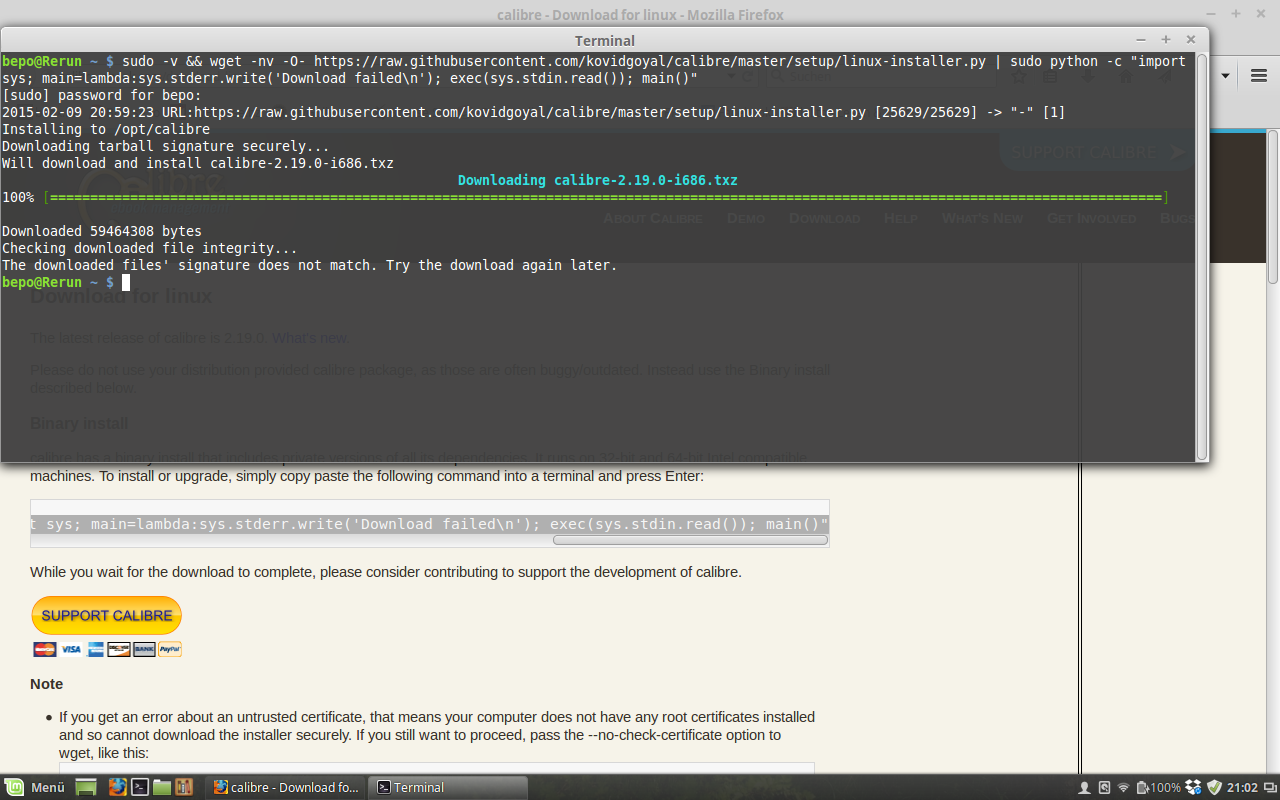Minimize the Firefox window
Image resolution: width=1280 pixels, height=800 pixels.
[x=1212, y=14]
